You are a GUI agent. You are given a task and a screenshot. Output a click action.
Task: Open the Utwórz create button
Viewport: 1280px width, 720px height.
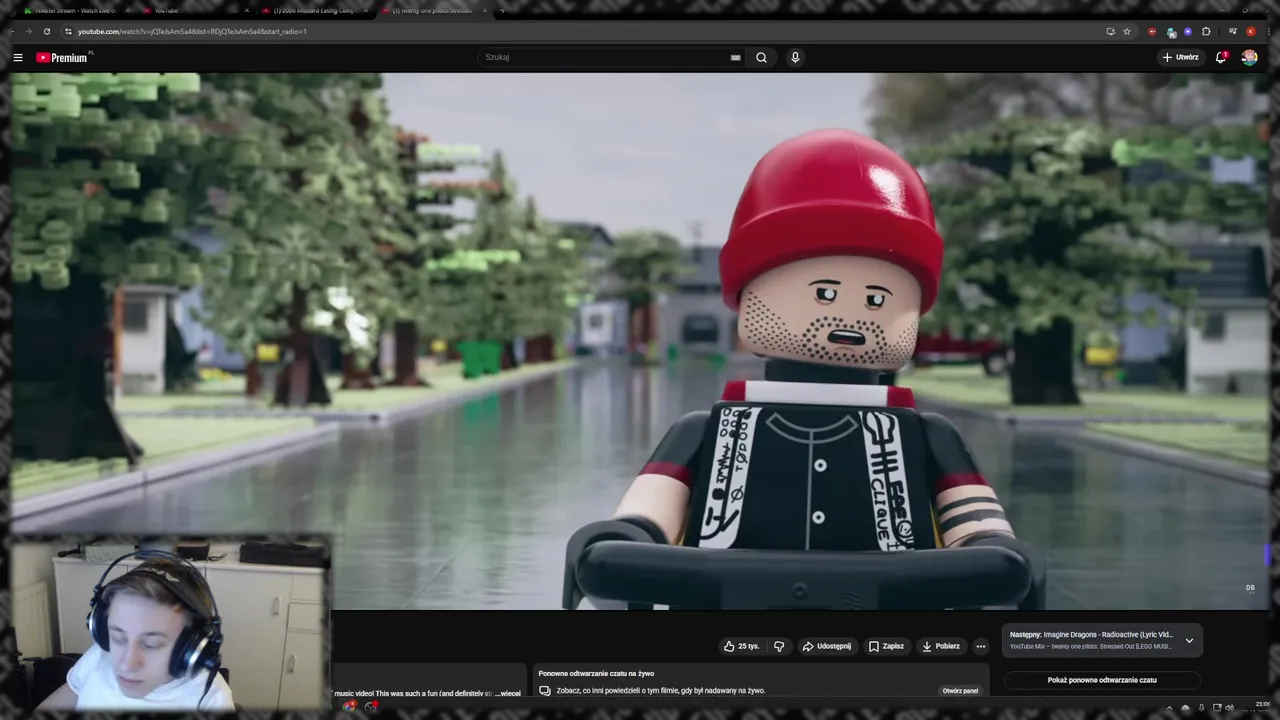1180,57
